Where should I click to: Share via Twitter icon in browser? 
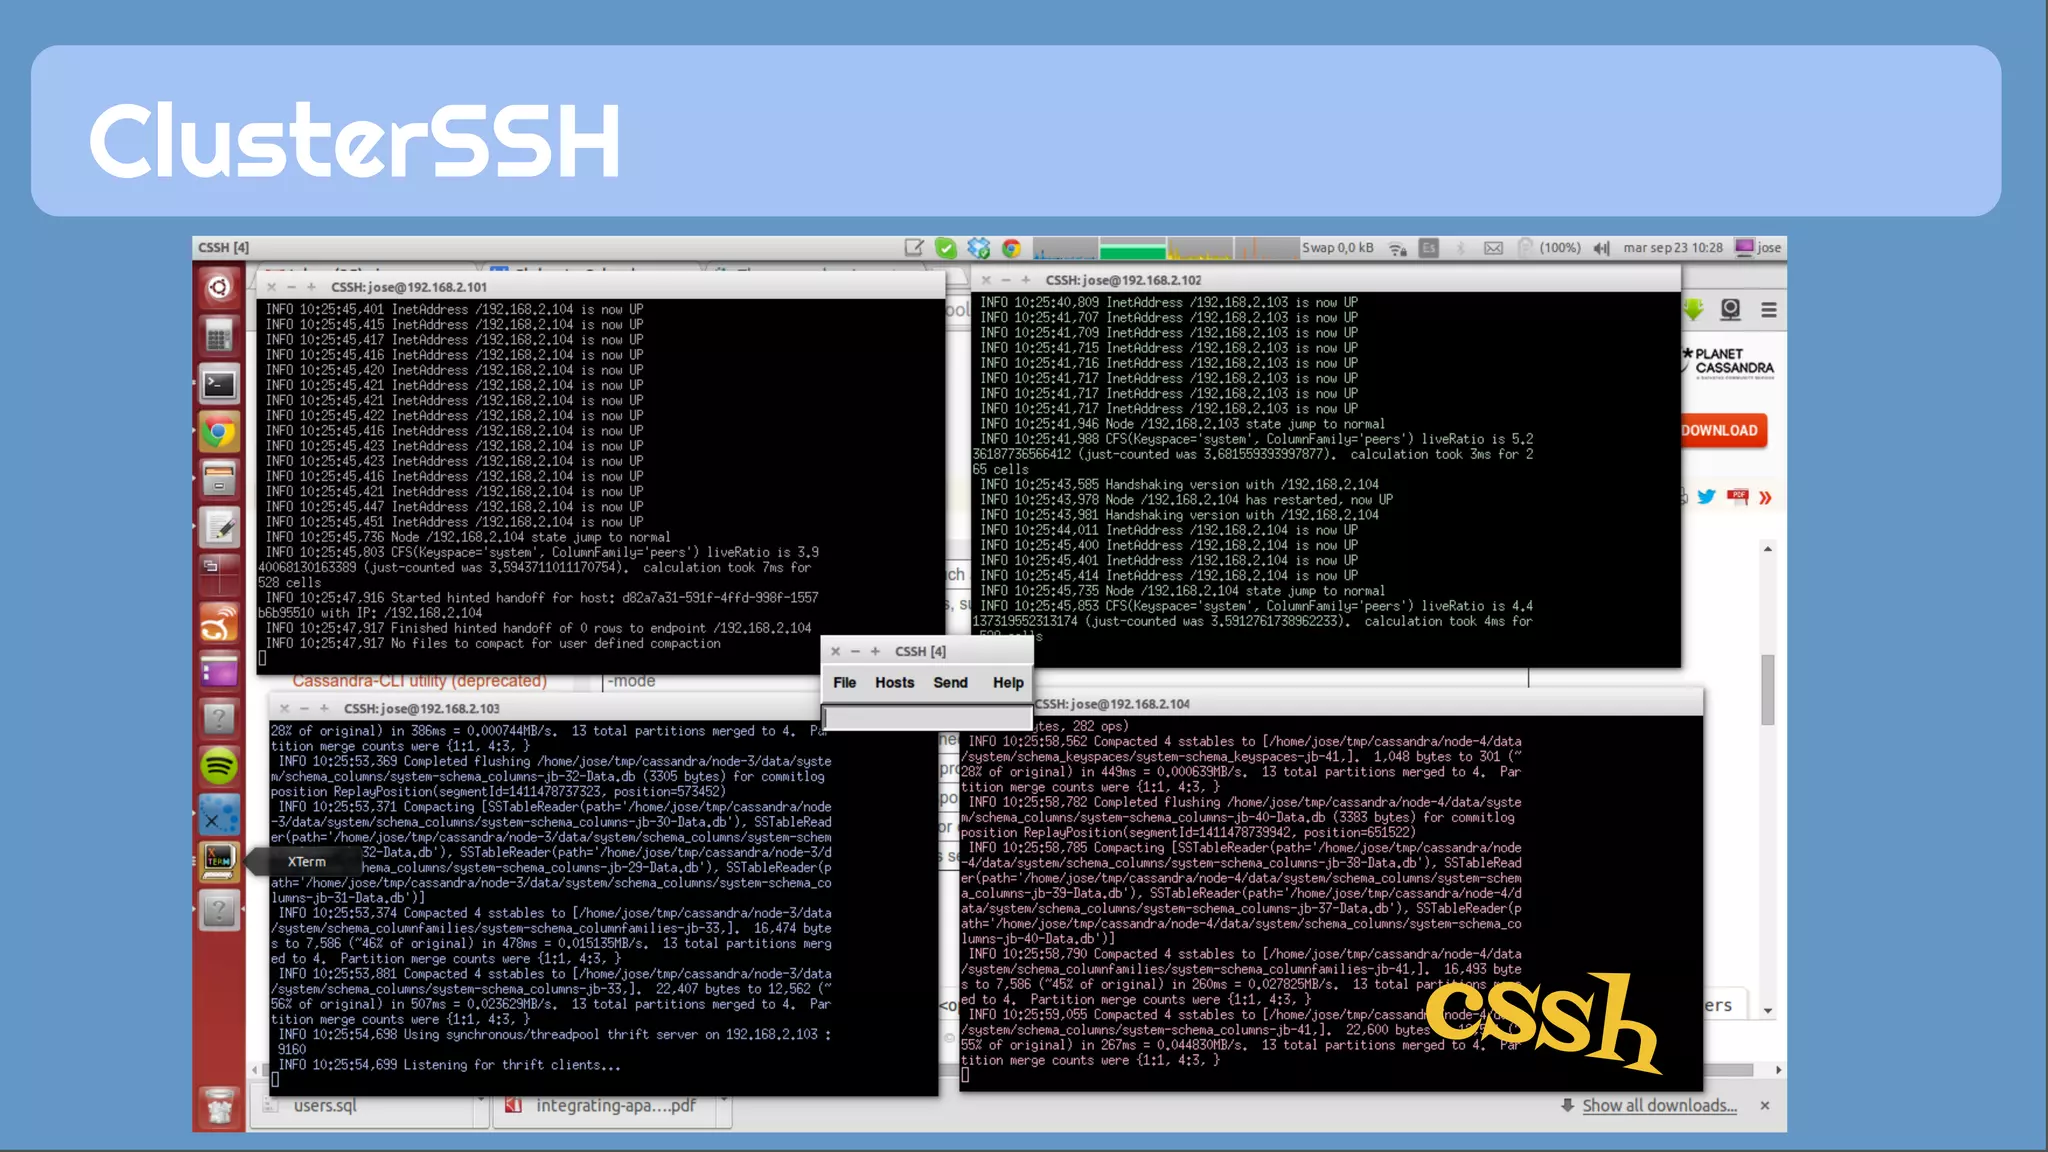tap(1707, 497)
